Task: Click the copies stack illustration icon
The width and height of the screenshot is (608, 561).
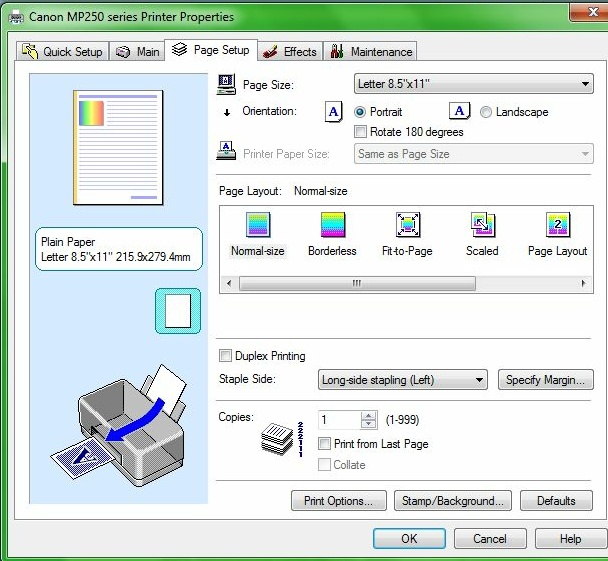Action: pyautogui.click(x=277, y=438)
